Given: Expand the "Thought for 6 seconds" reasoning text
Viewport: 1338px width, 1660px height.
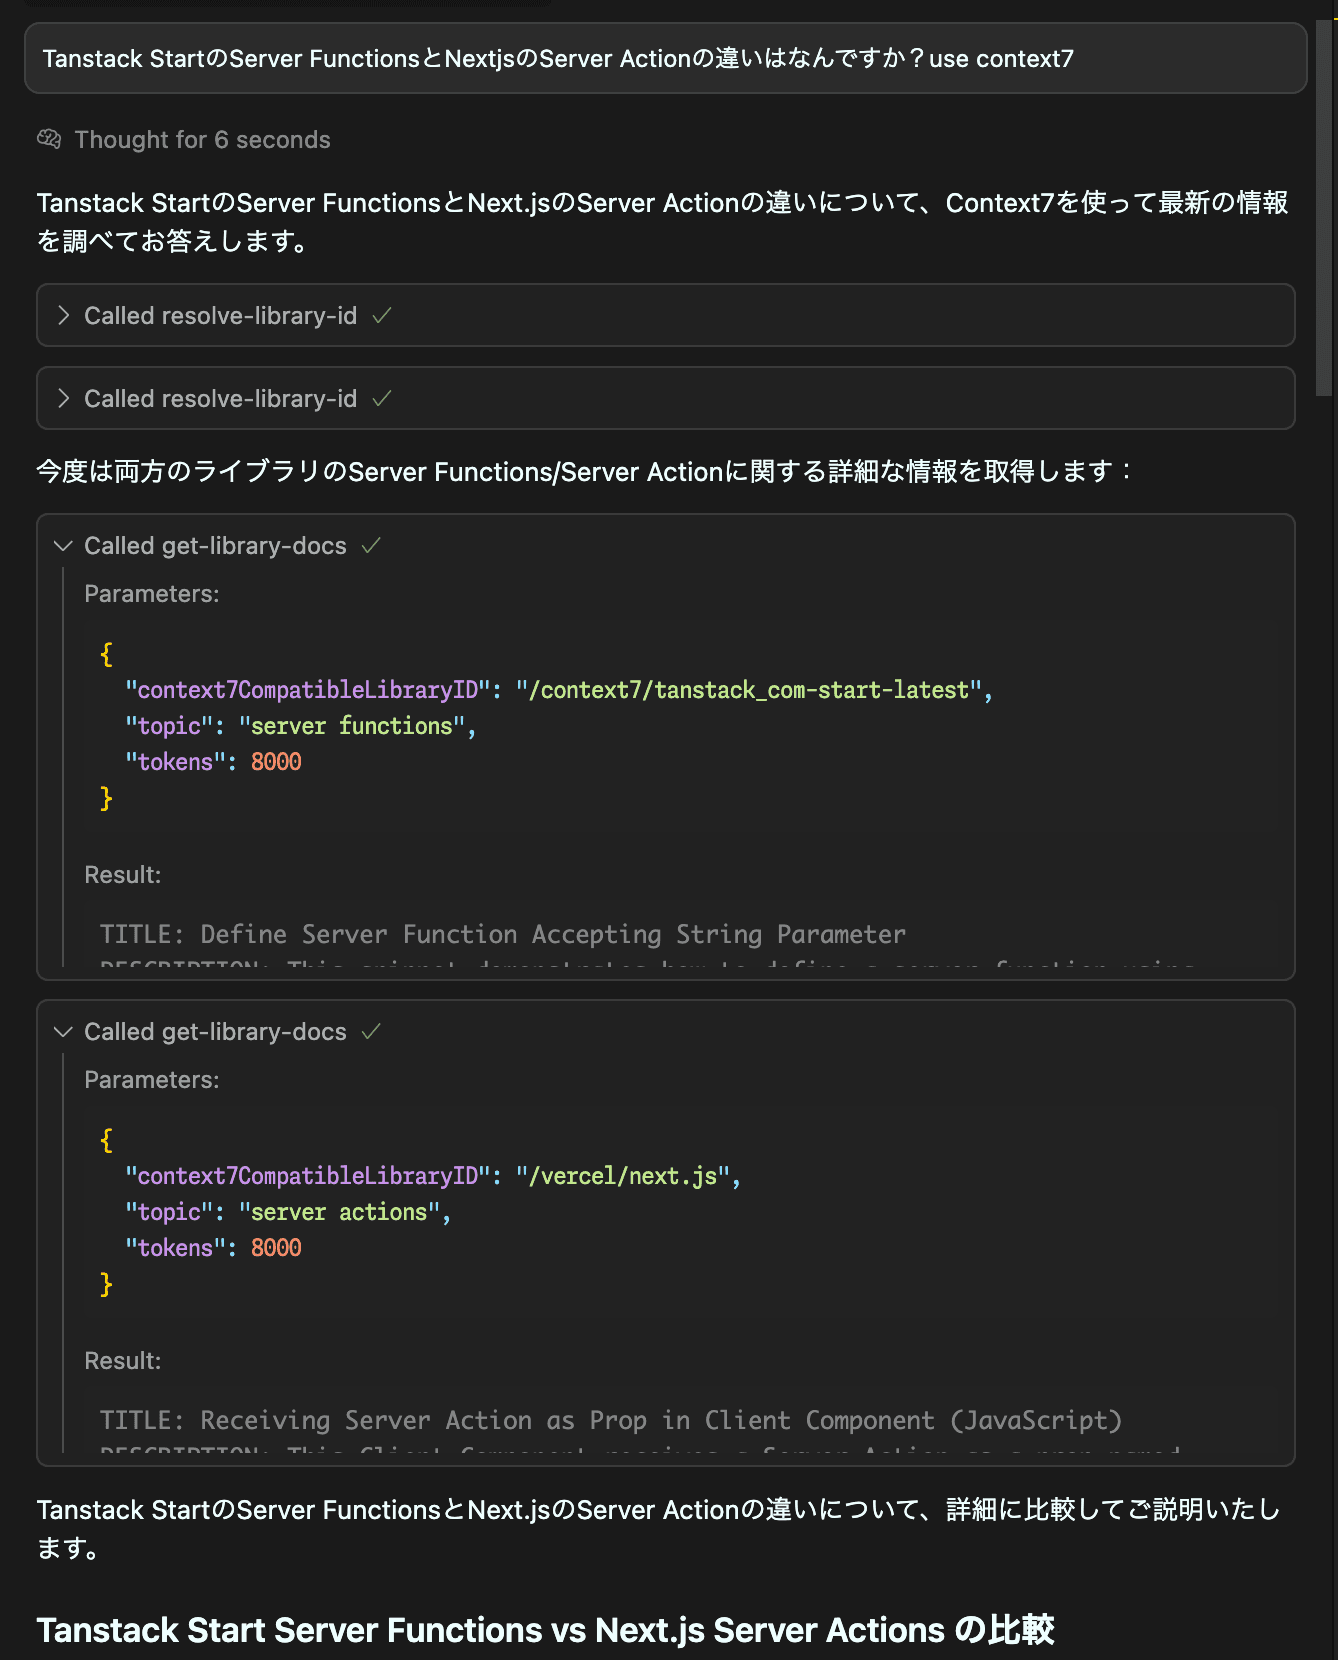Looking at the screenshot, I should [x=202, y=140].
